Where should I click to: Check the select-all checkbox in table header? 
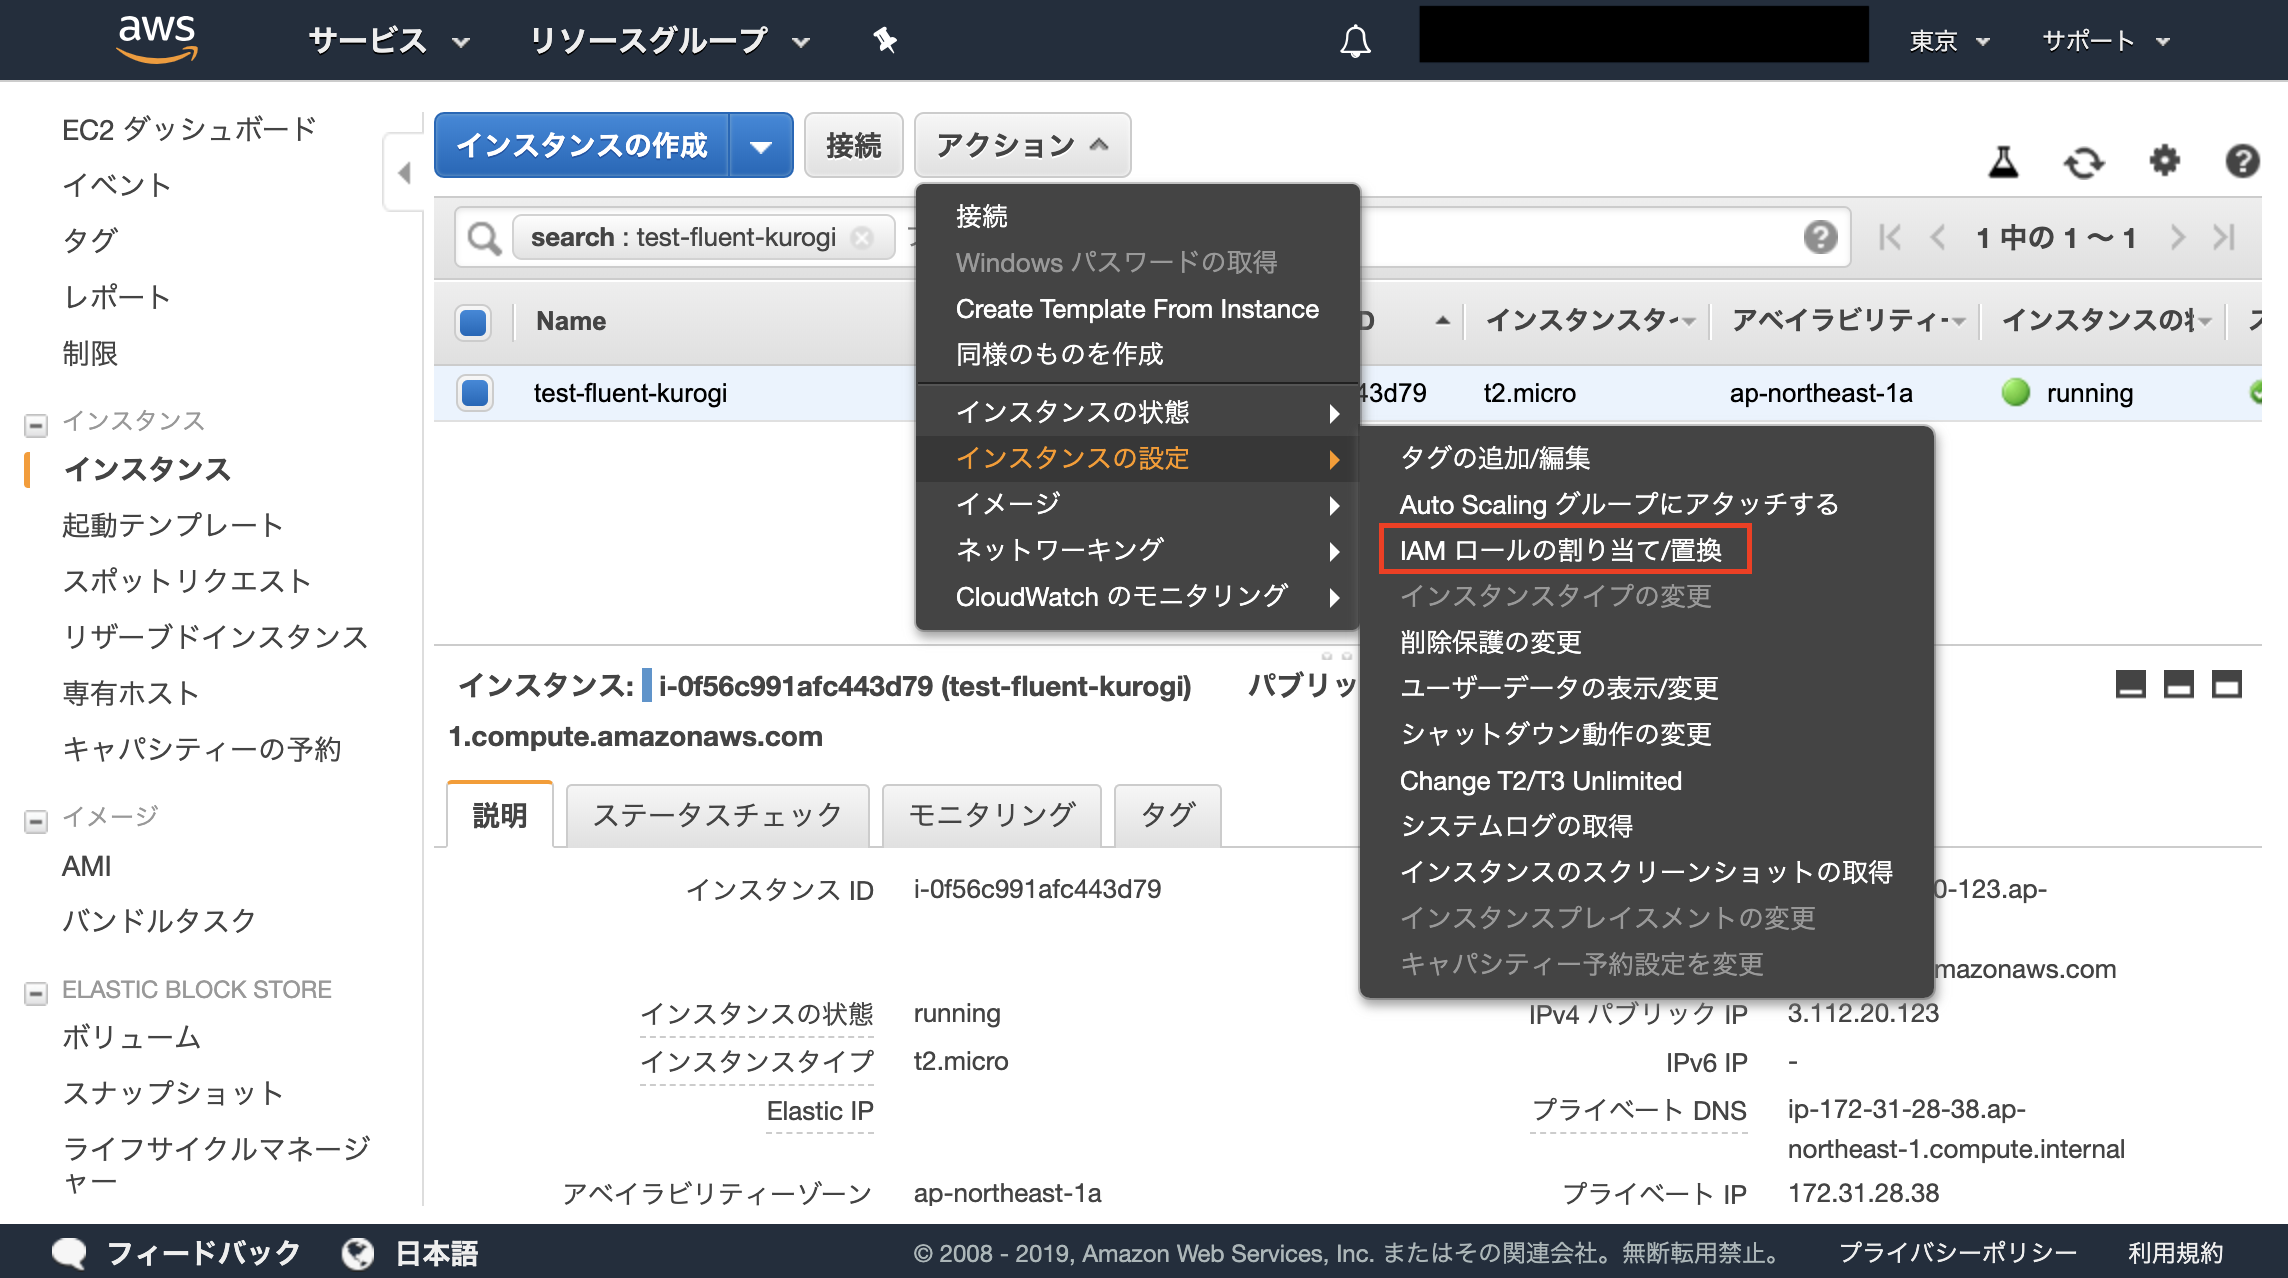click(x=472, y=322)
